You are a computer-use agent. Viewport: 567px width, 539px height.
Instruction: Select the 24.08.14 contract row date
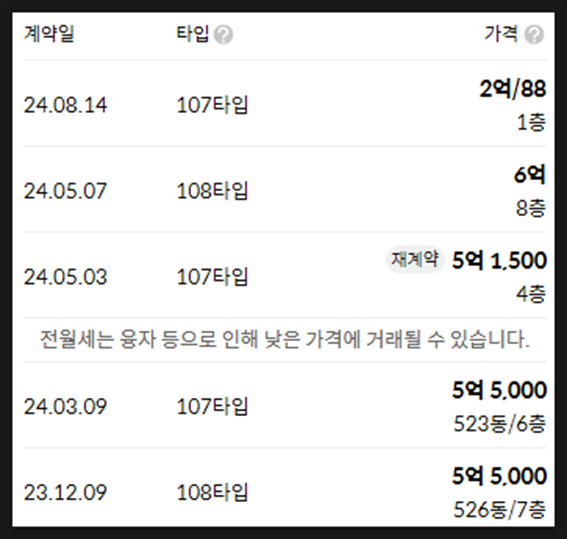65,105
